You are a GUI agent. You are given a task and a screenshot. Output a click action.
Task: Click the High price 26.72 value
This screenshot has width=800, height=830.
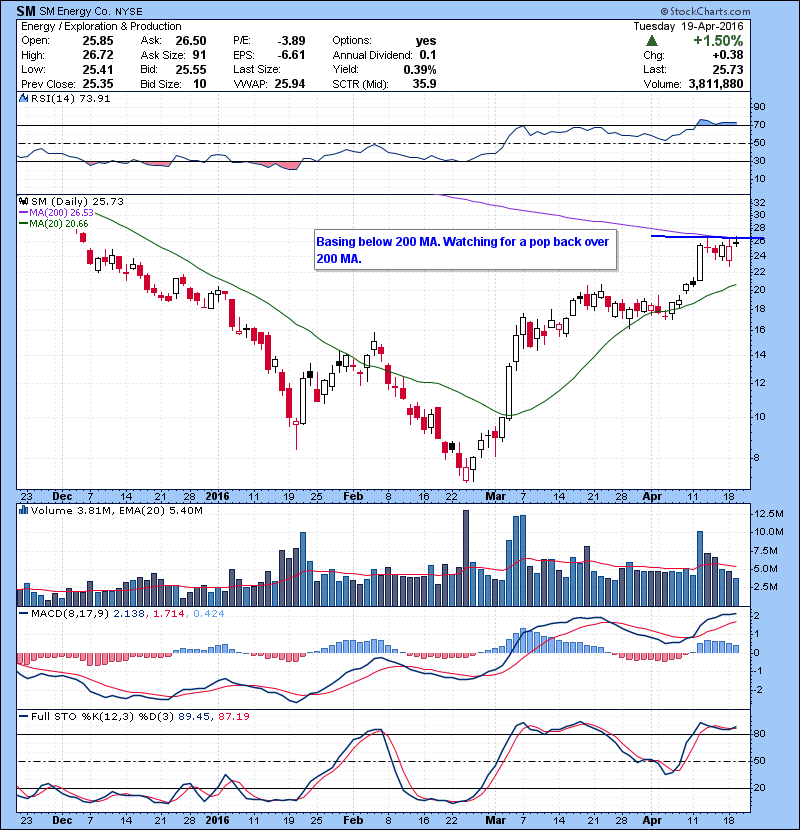coord(98,55)
